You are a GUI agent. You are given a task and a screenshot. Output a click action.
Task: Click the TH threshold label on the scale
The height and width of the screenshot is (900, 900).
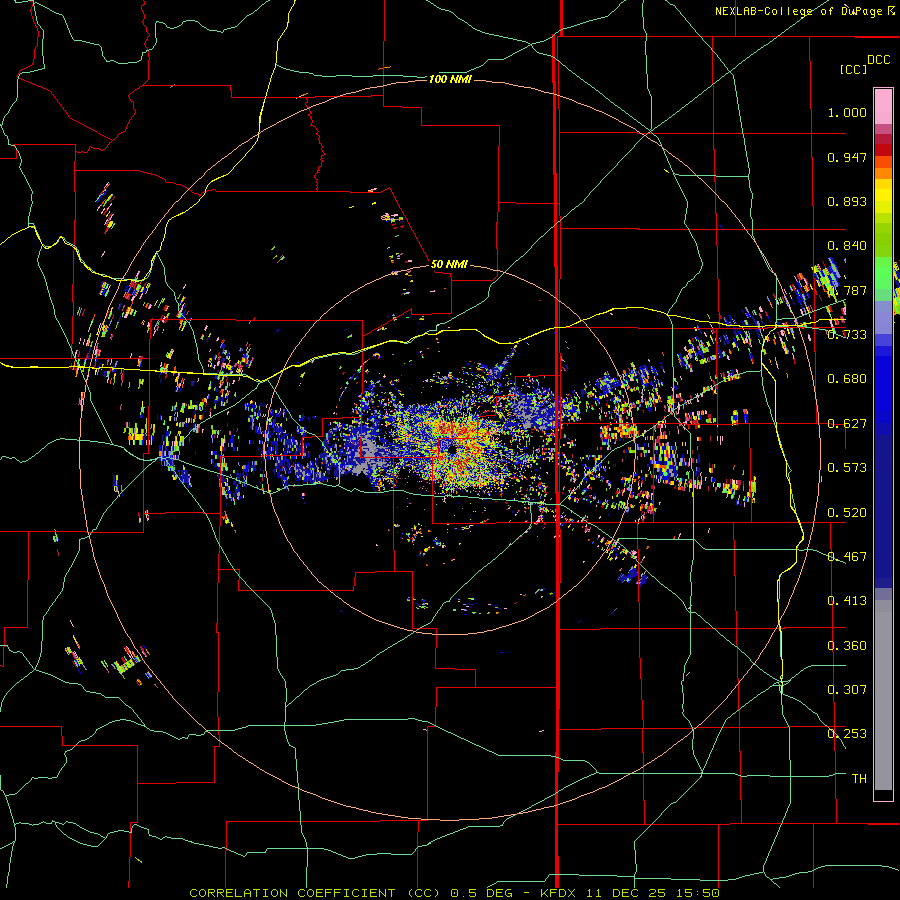pos(859,779)
